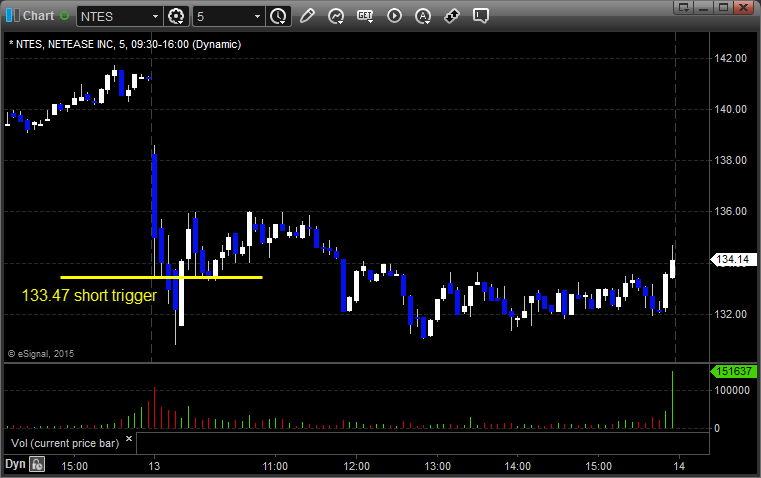Click the 134.14 current price label
This screenshot has width=761, height=478.
coord(732,260)
